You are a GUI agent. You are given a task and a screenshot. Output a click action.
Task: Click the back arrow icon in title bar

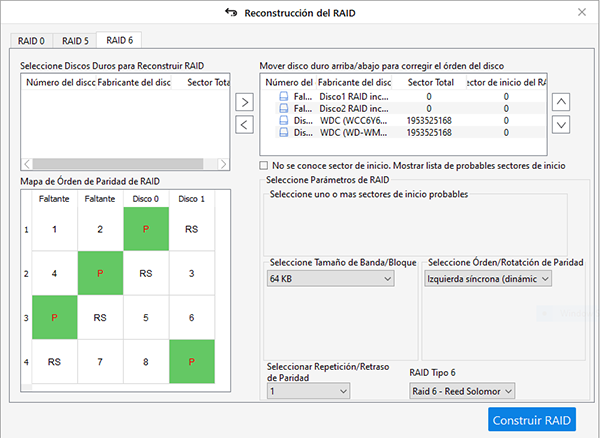point(231,13)
